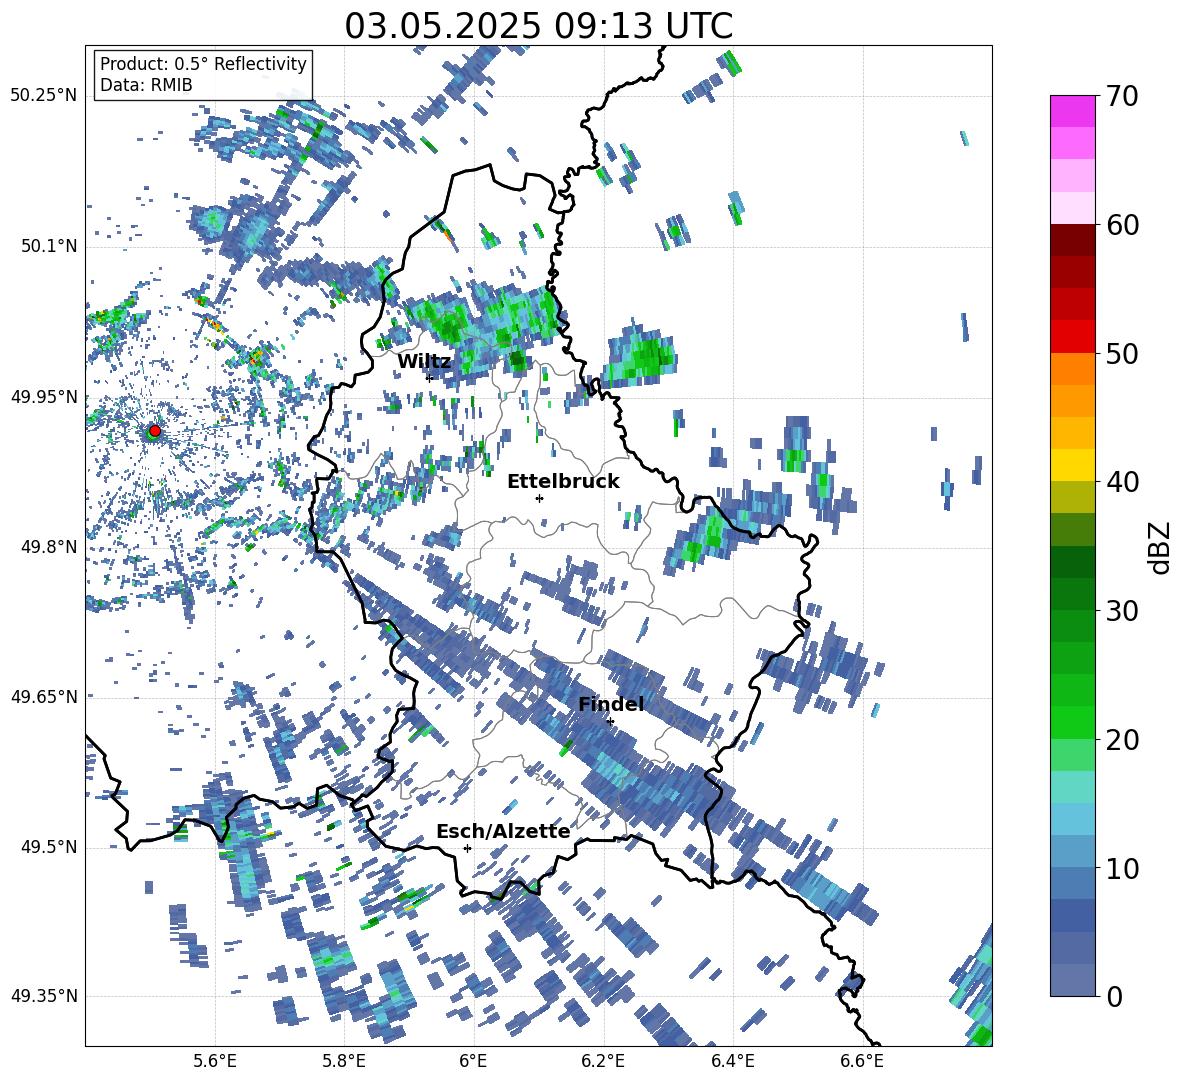Image resolution: width=1184 pixels, height=1081 pixels.
Task: Pick the magenta color band near 70 dBZ
Action: [1072, 111]
